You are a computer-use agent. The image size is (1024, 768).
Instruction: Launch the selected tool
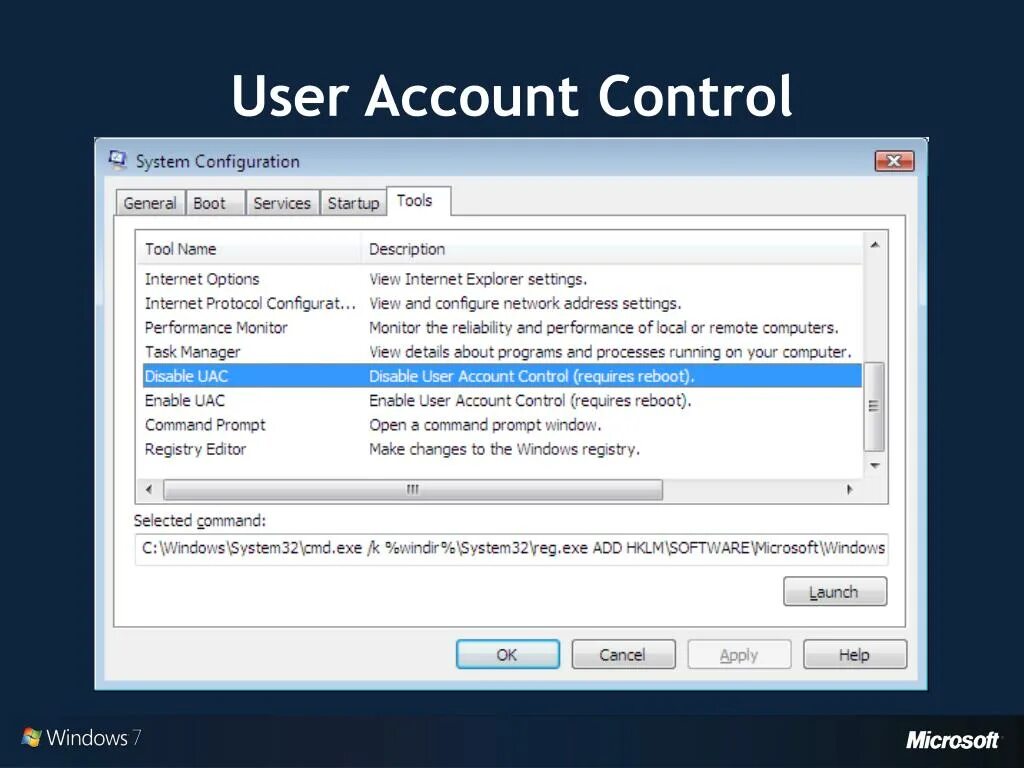pos(835,592)
